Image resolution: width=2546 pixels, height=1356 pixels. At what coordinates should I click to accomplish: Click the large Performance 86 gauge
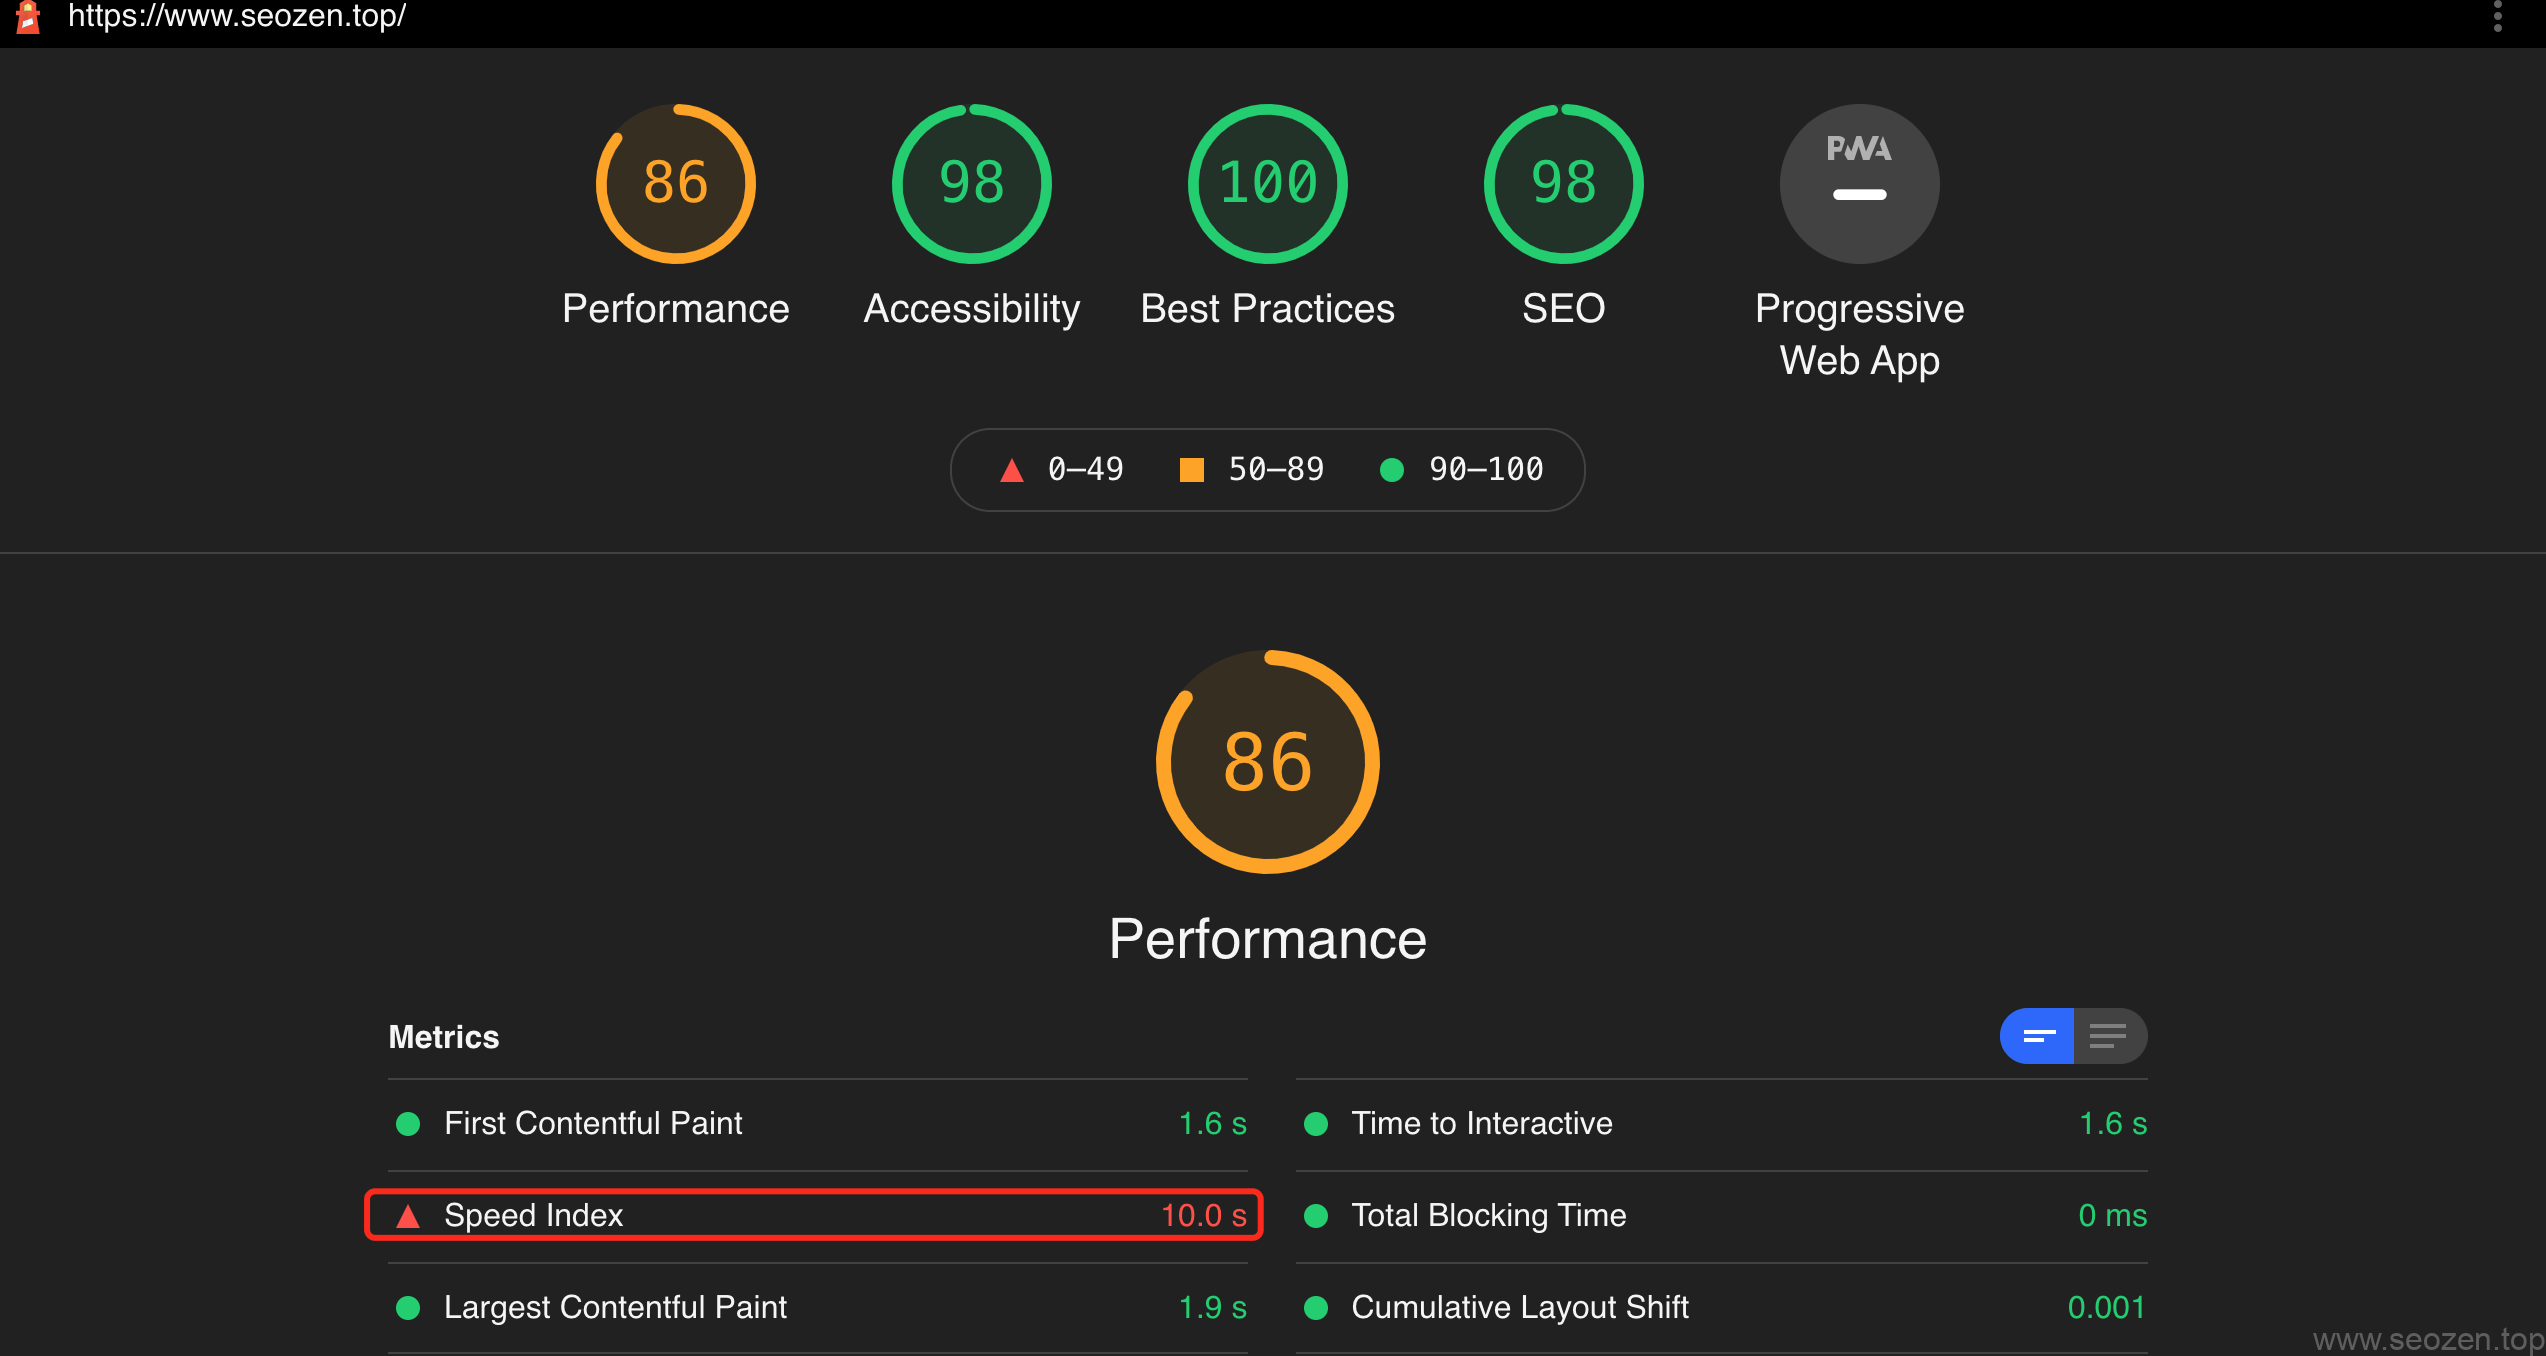click(x=1267, y=762)
